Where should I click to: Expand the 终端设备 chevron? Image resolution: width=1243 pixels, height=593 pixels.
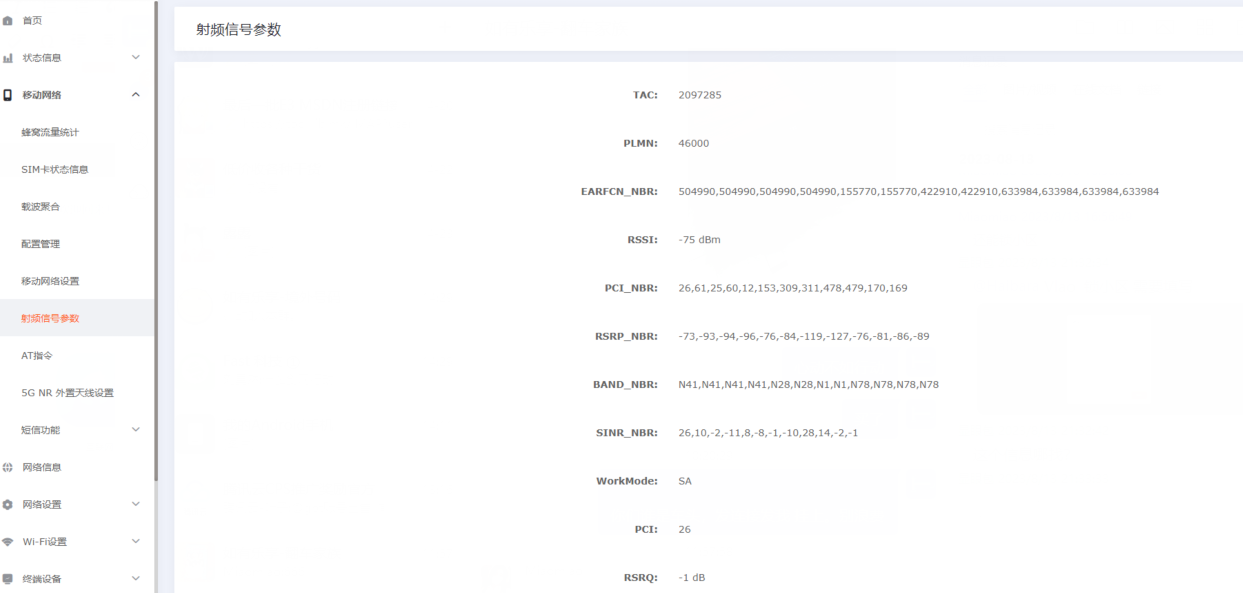(136, 578)
